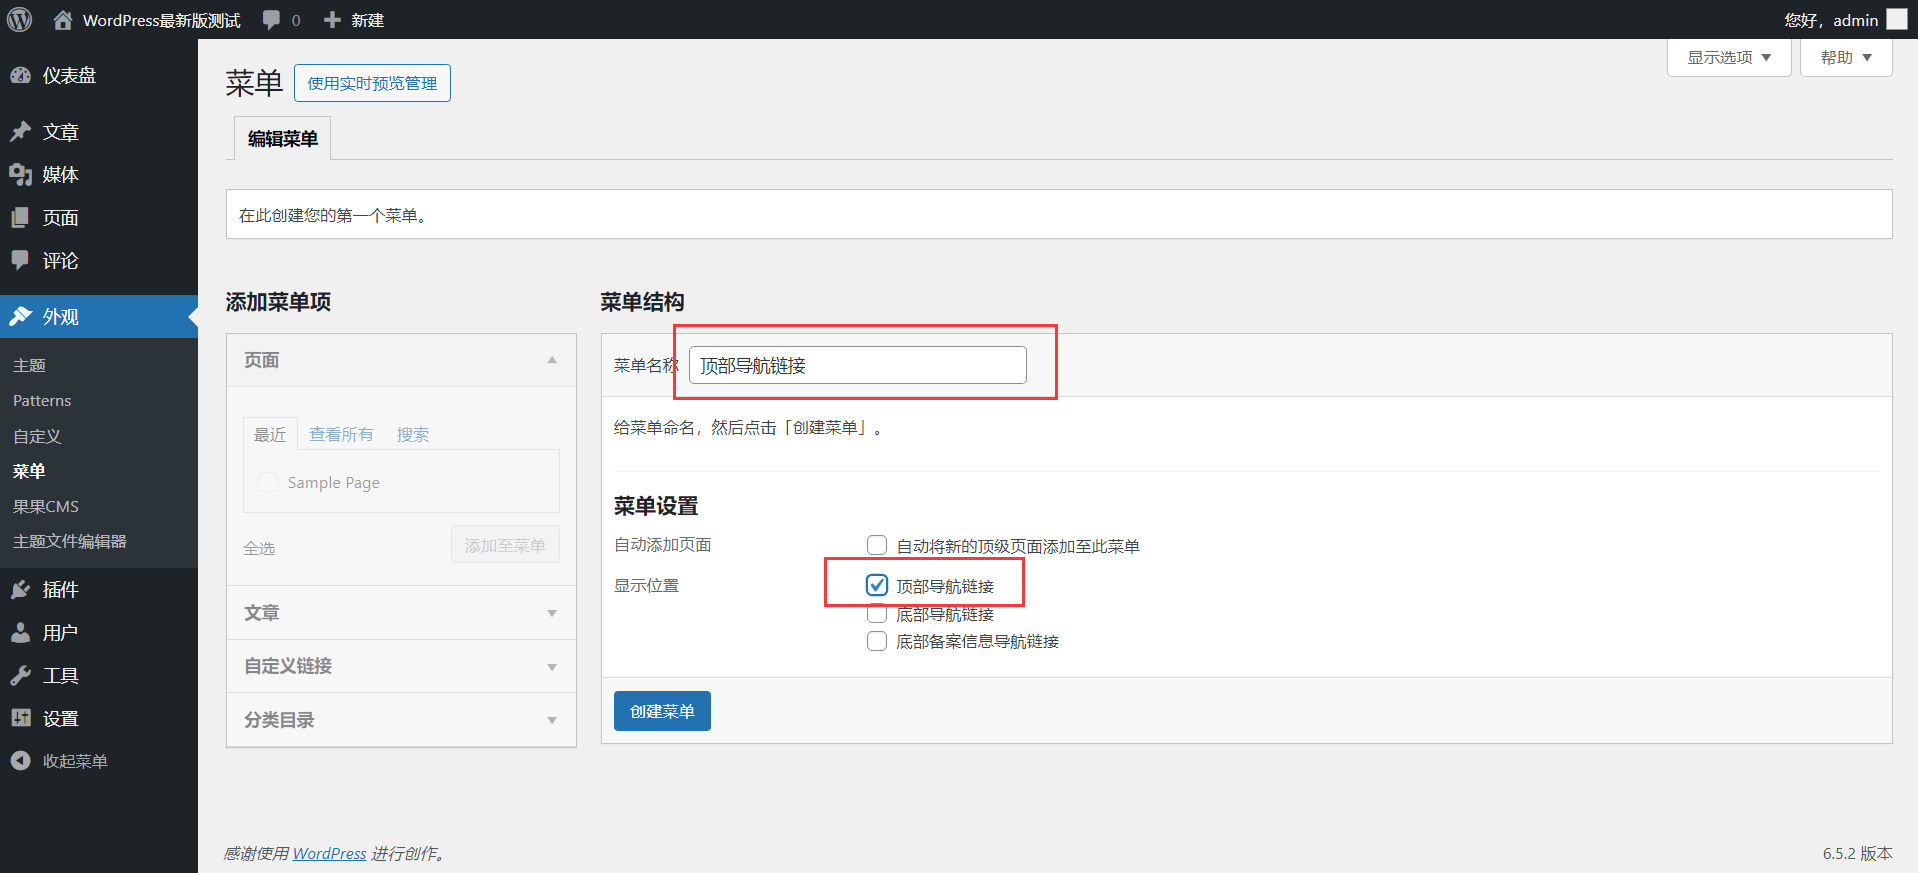Open the admin user avatar

pyautogui.click(x=1897, y=20)
